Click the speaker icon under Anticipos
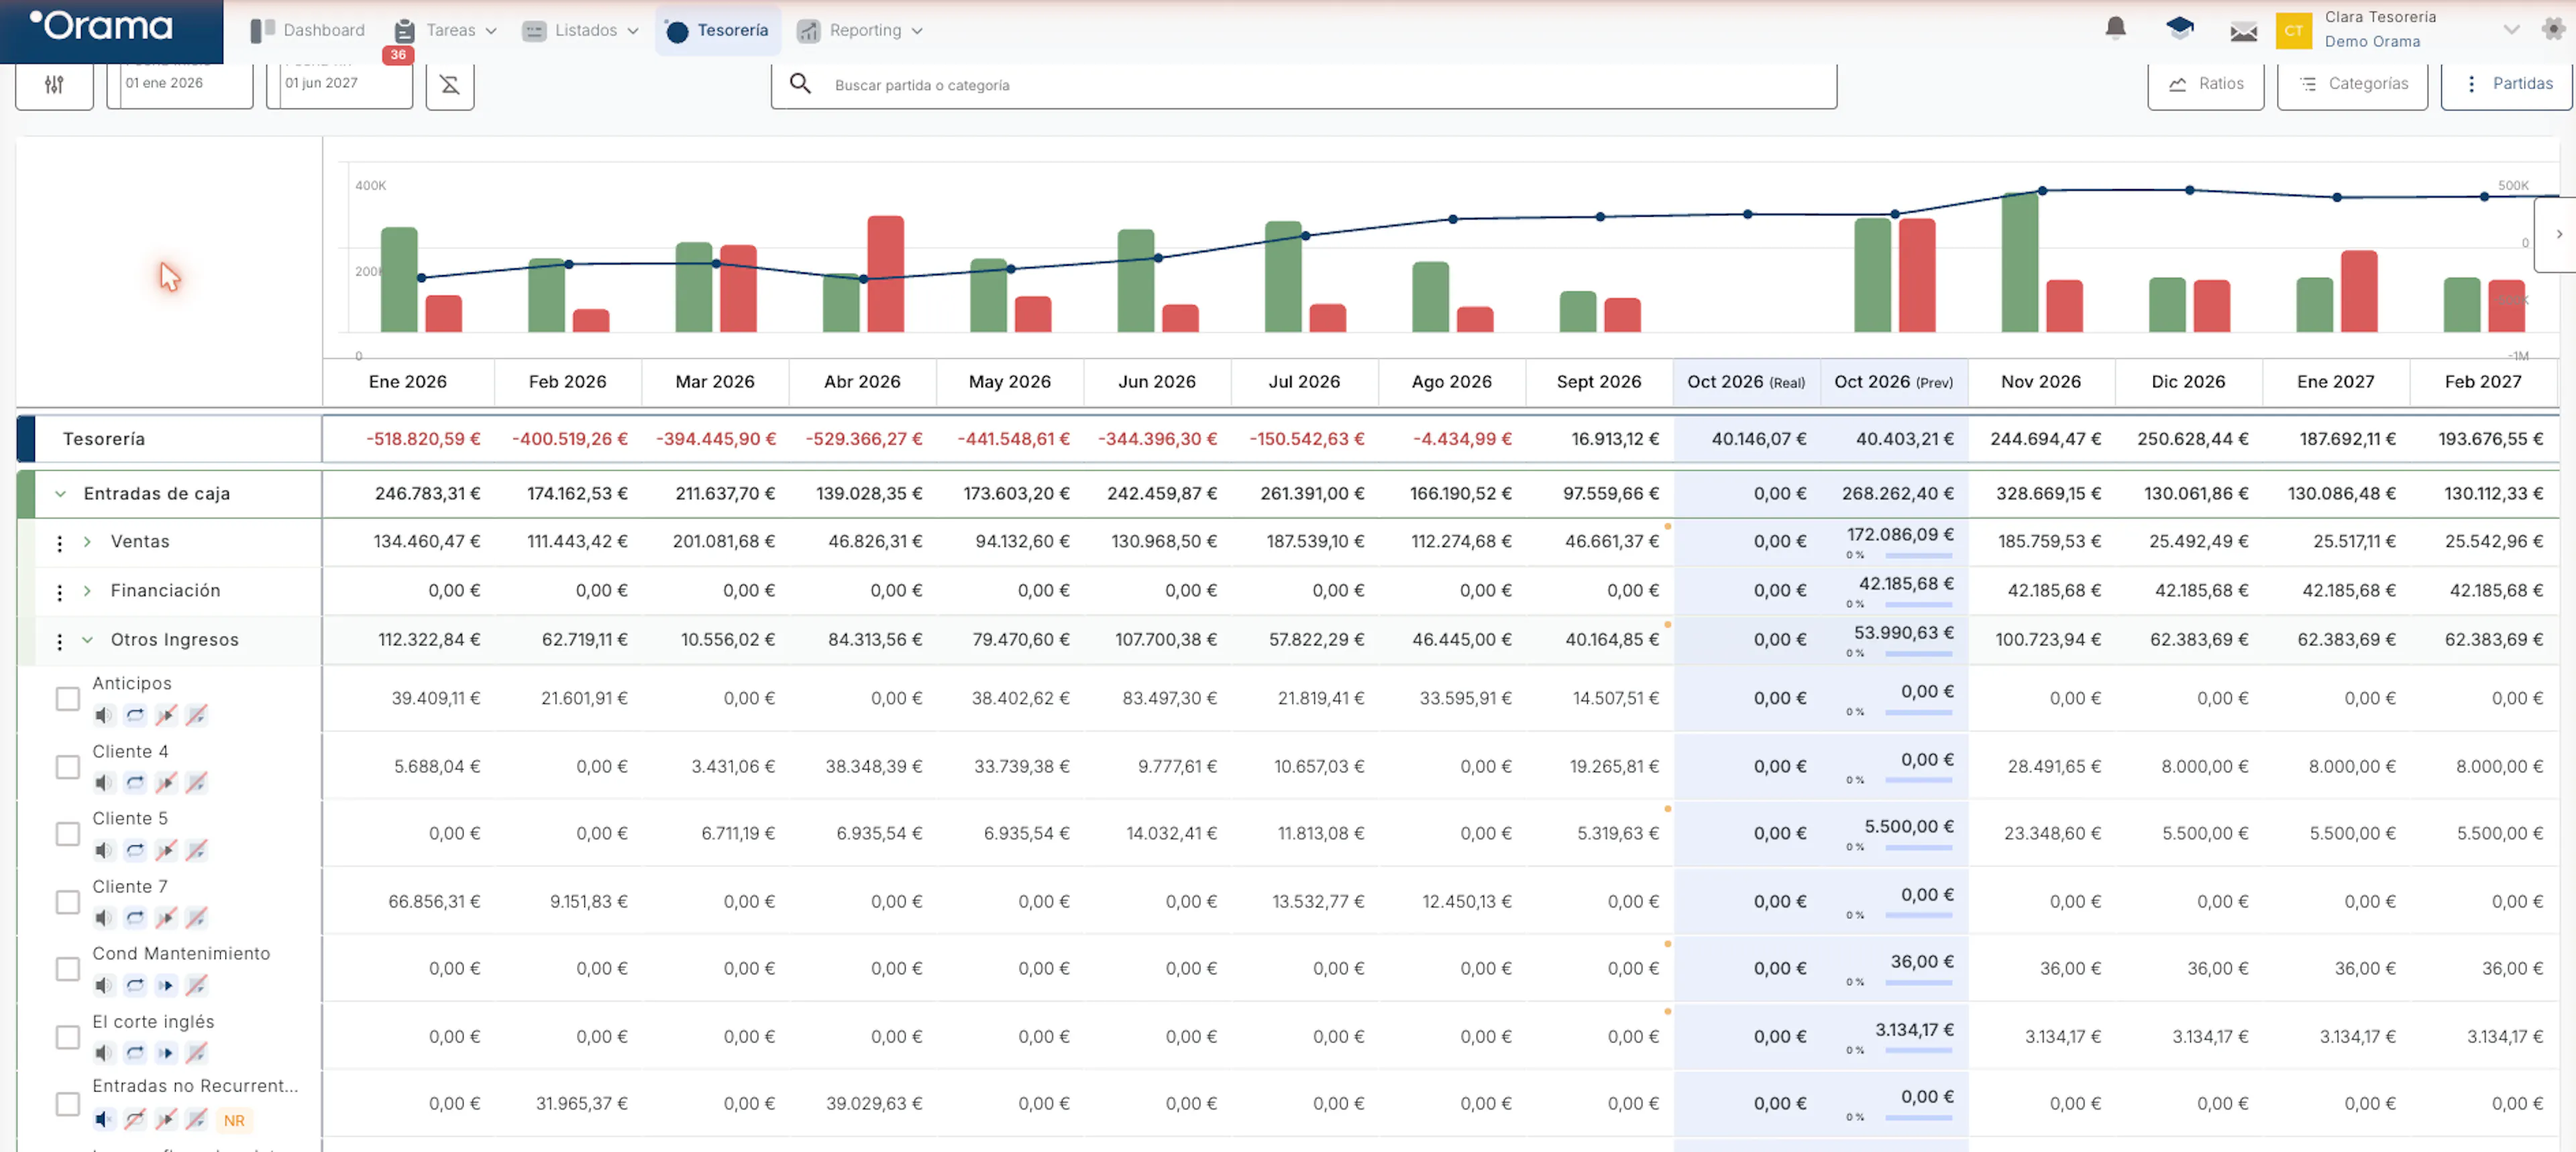Image resolution: width=2576 pixels, height=1152 pixels. [104, 715]
